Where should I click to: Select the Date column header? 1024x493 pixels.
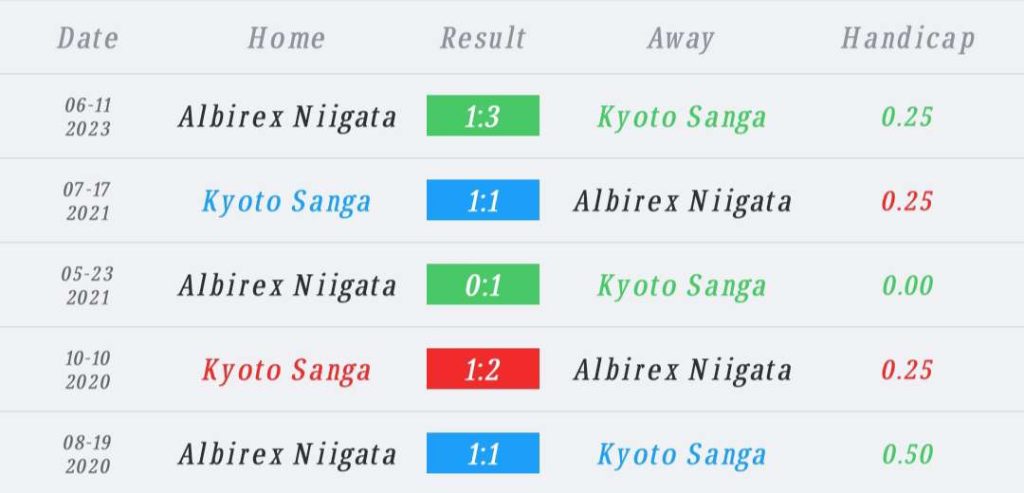[x=88, y=37]
